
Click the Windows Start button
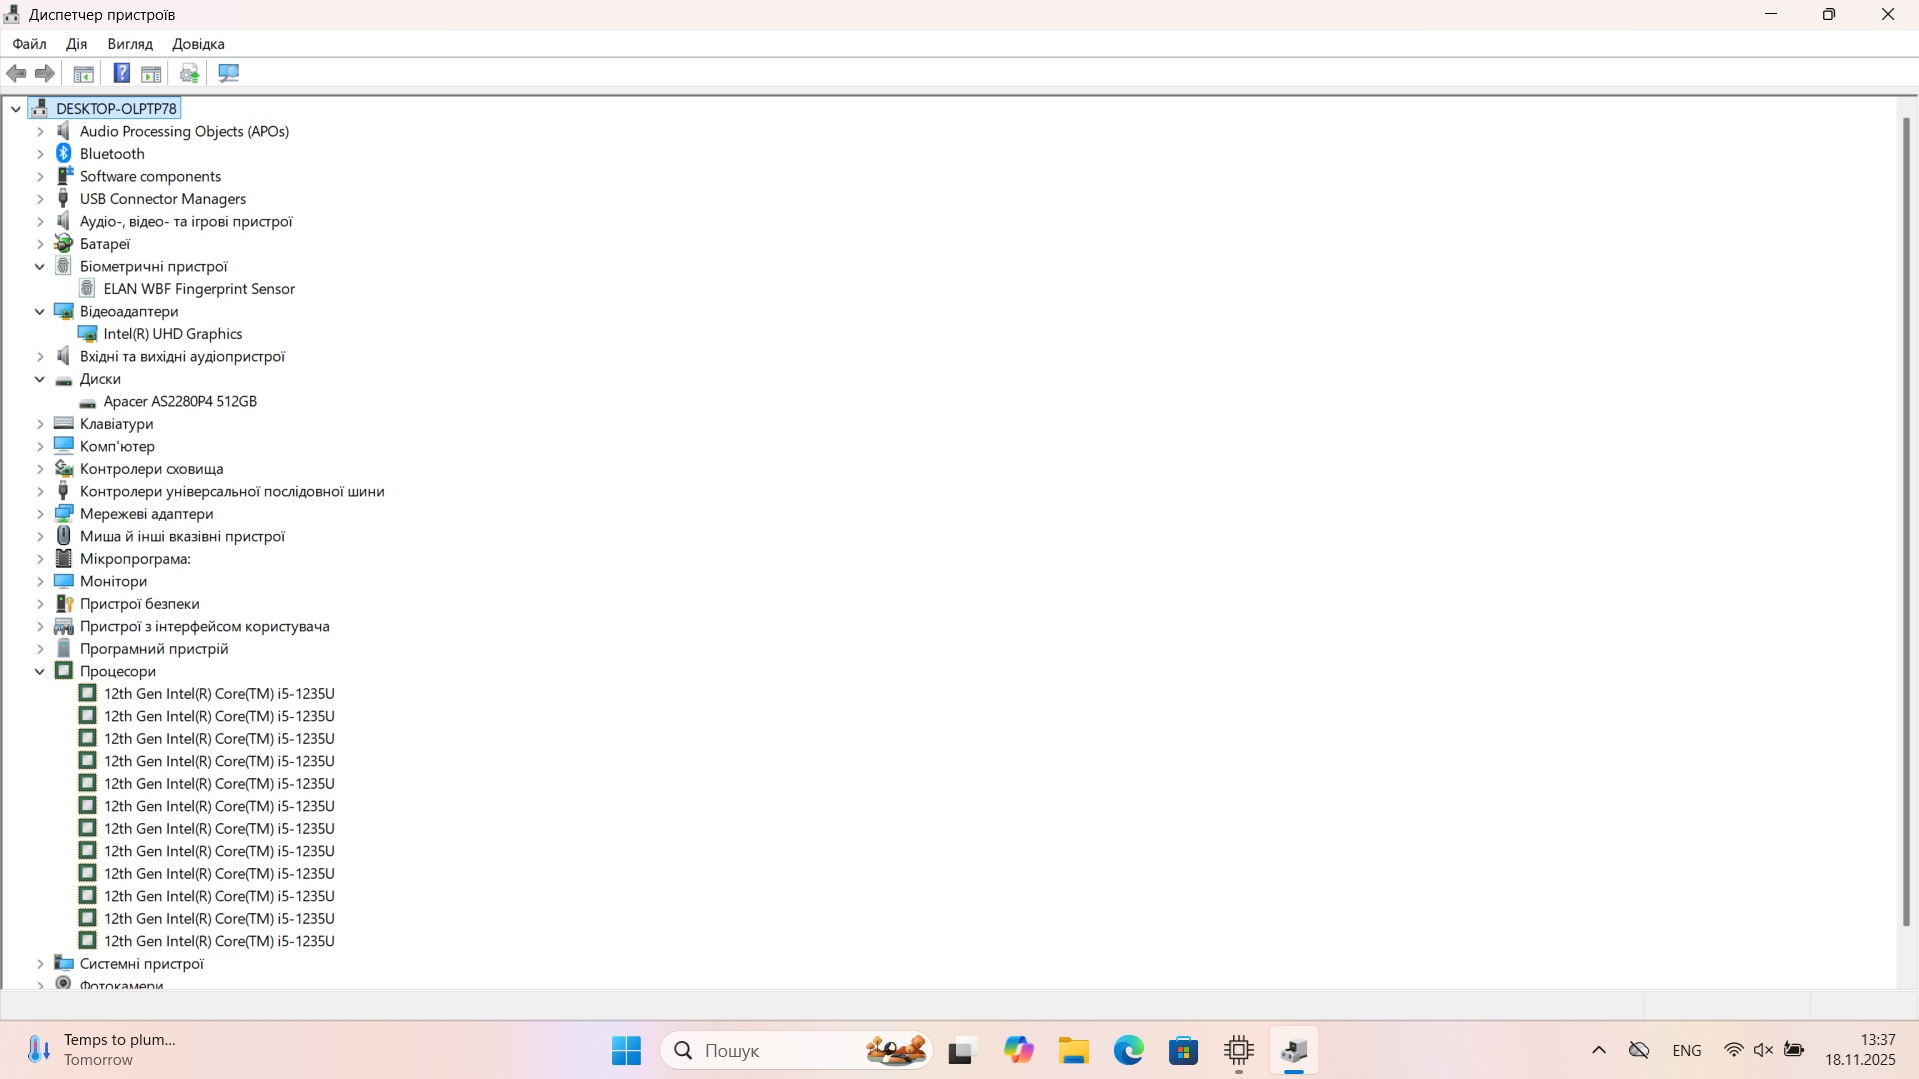tap(627, 1050)
